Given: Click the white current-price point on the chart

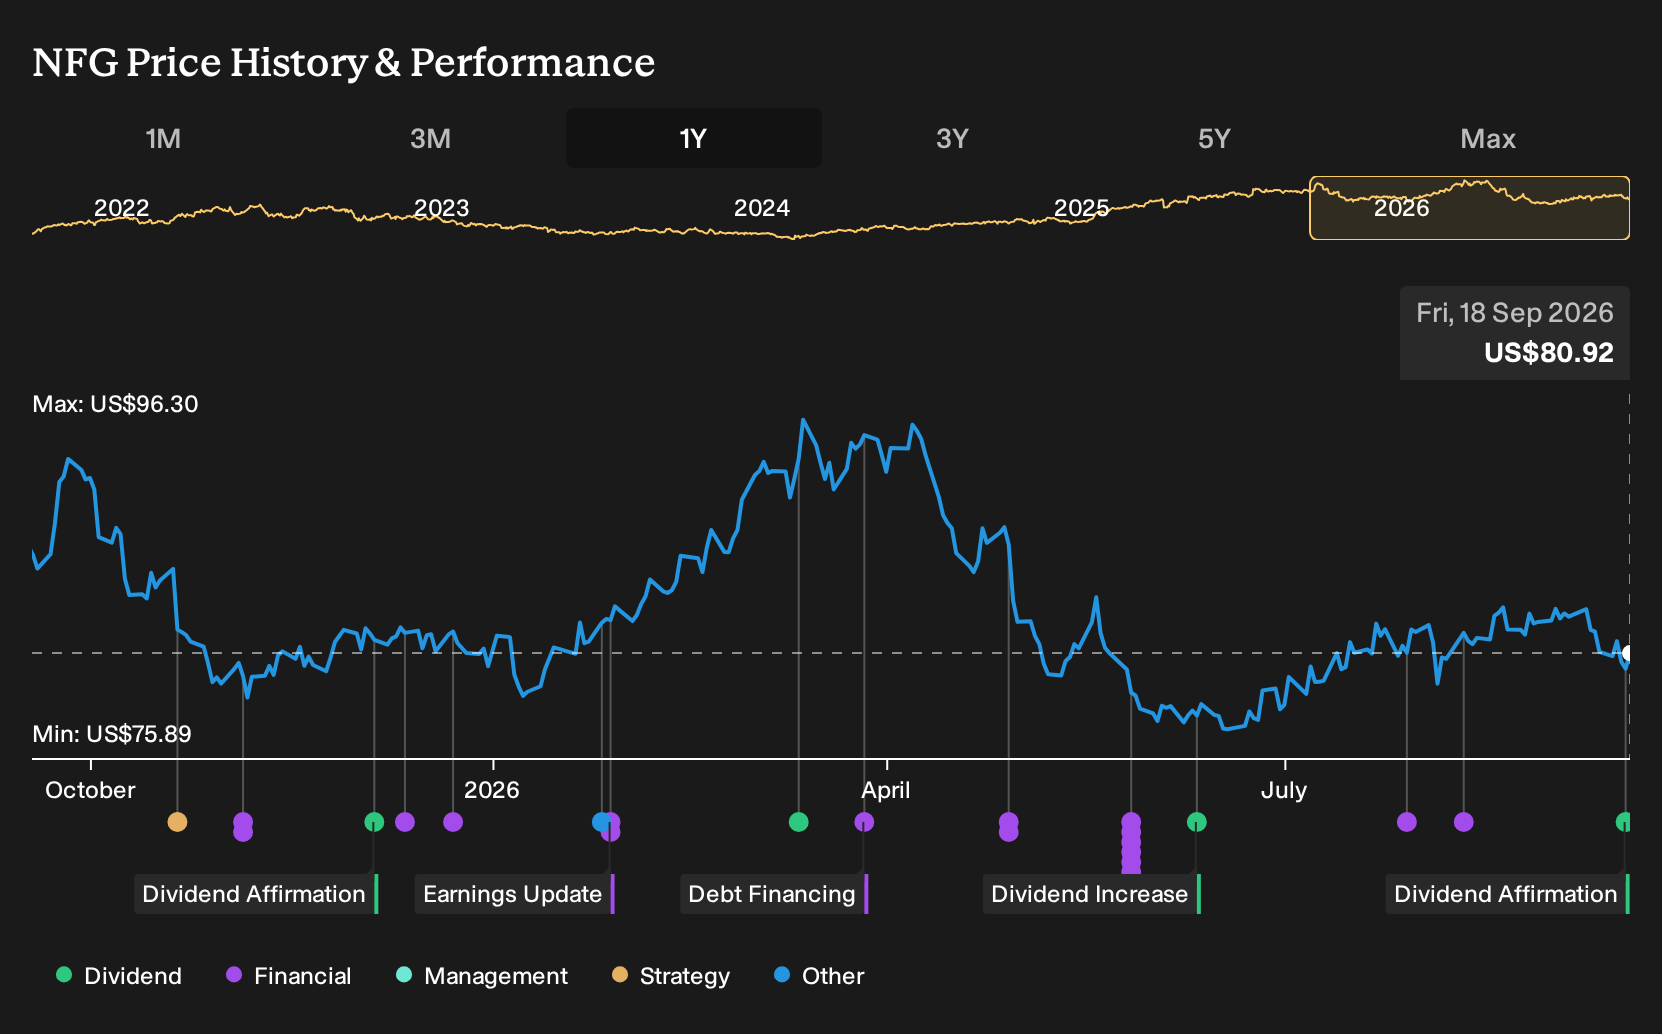Looking at the screenshot, I should pyautogui.click(x=1626, y=653).
